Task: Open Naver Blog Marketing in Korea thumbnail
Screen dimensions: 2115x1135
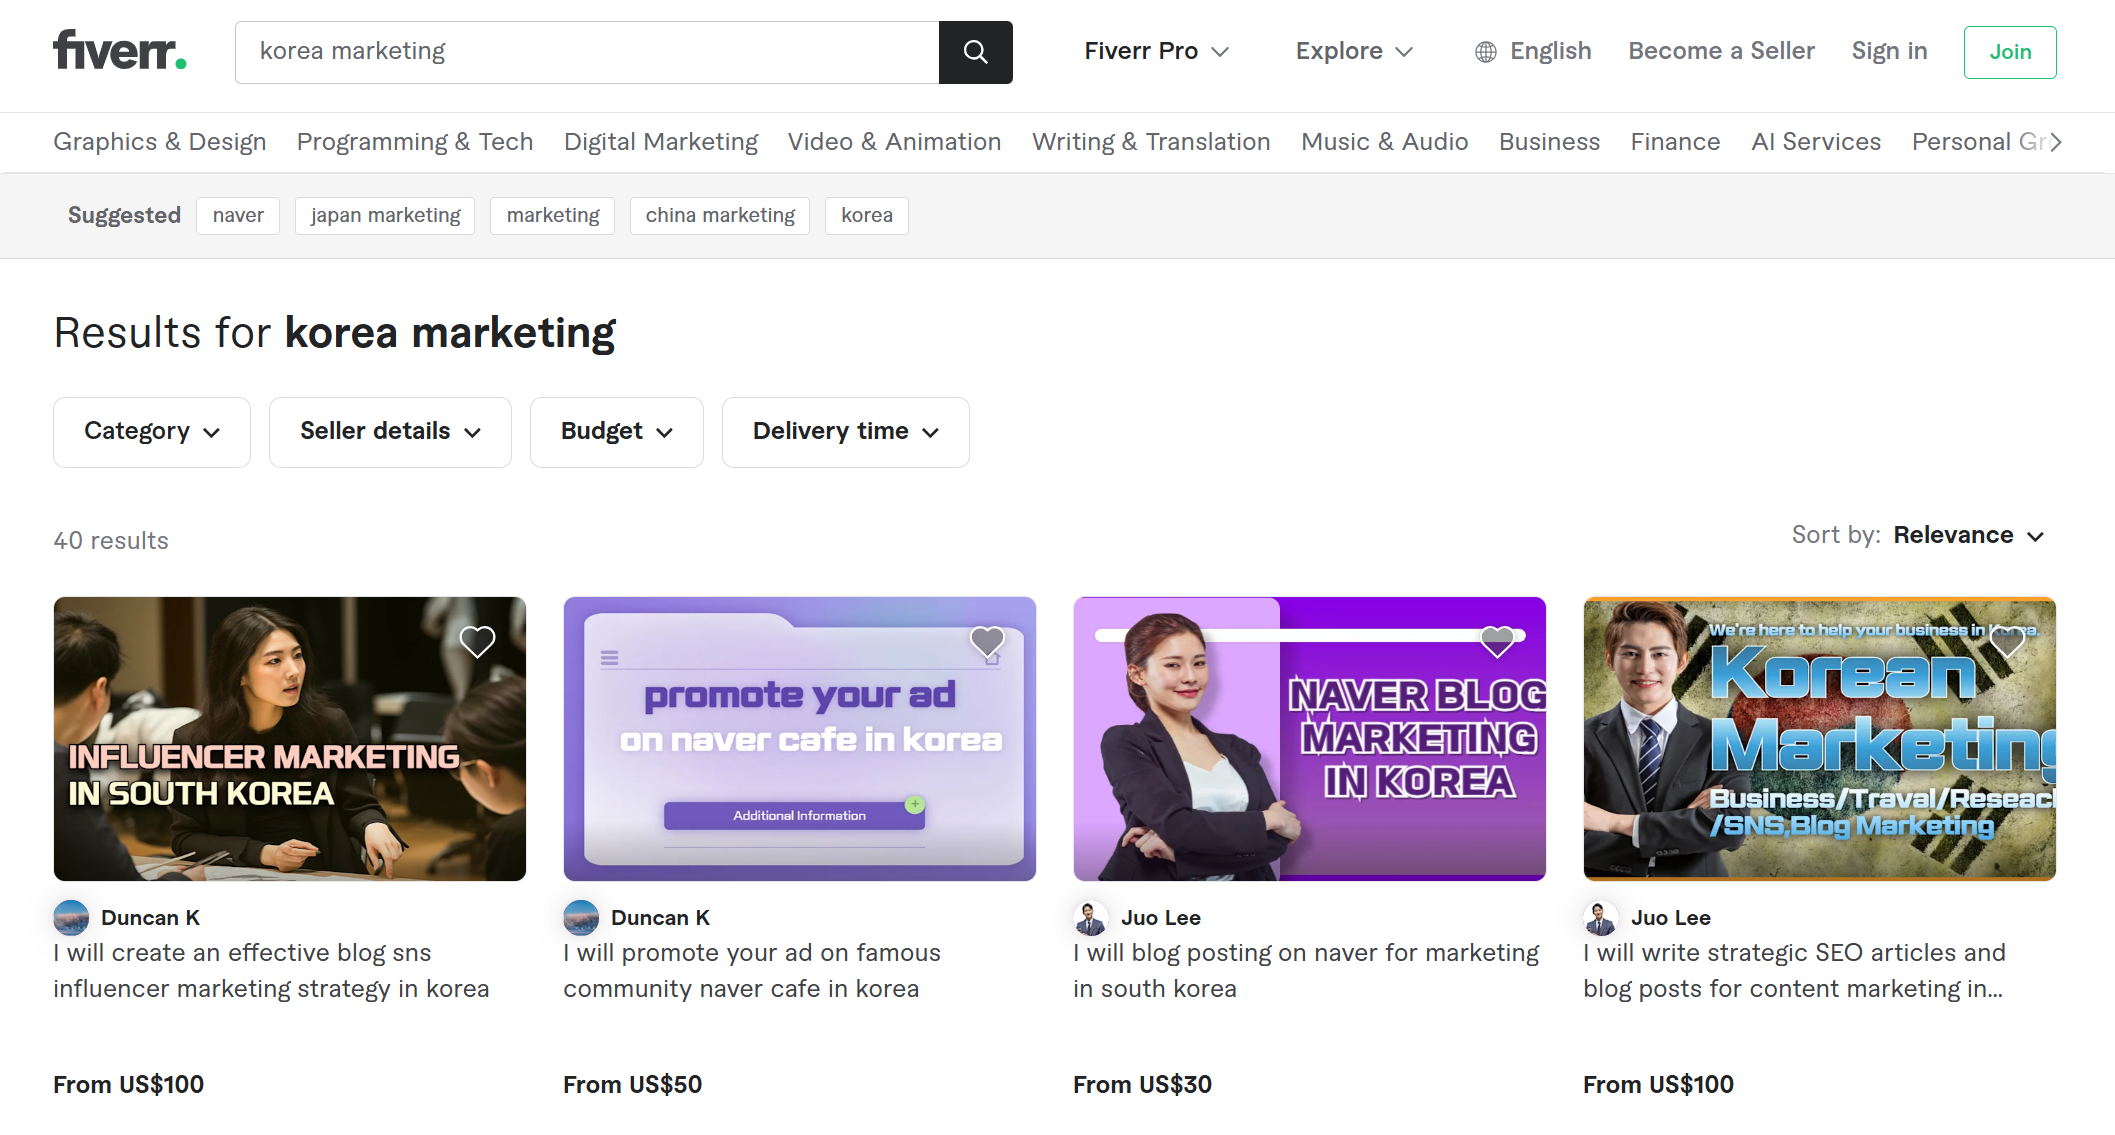Action: pyautogui.click(x=1310, y=739)
